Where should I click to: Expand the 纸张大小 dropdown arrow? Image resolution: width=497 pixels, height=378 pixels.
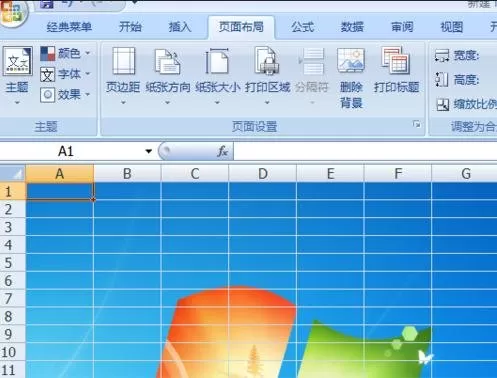coord(217,103)
